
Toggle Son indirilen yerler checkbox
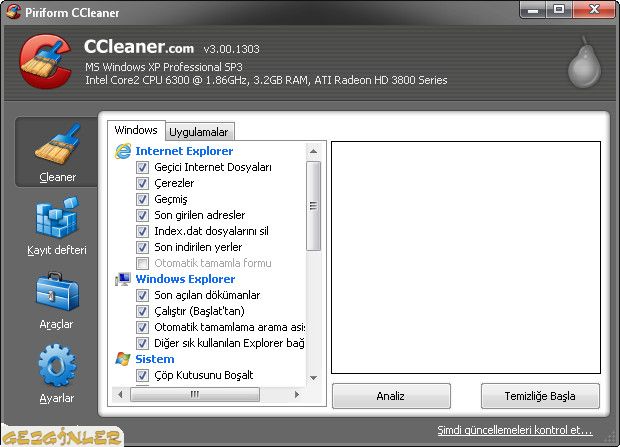click(142, 247)
